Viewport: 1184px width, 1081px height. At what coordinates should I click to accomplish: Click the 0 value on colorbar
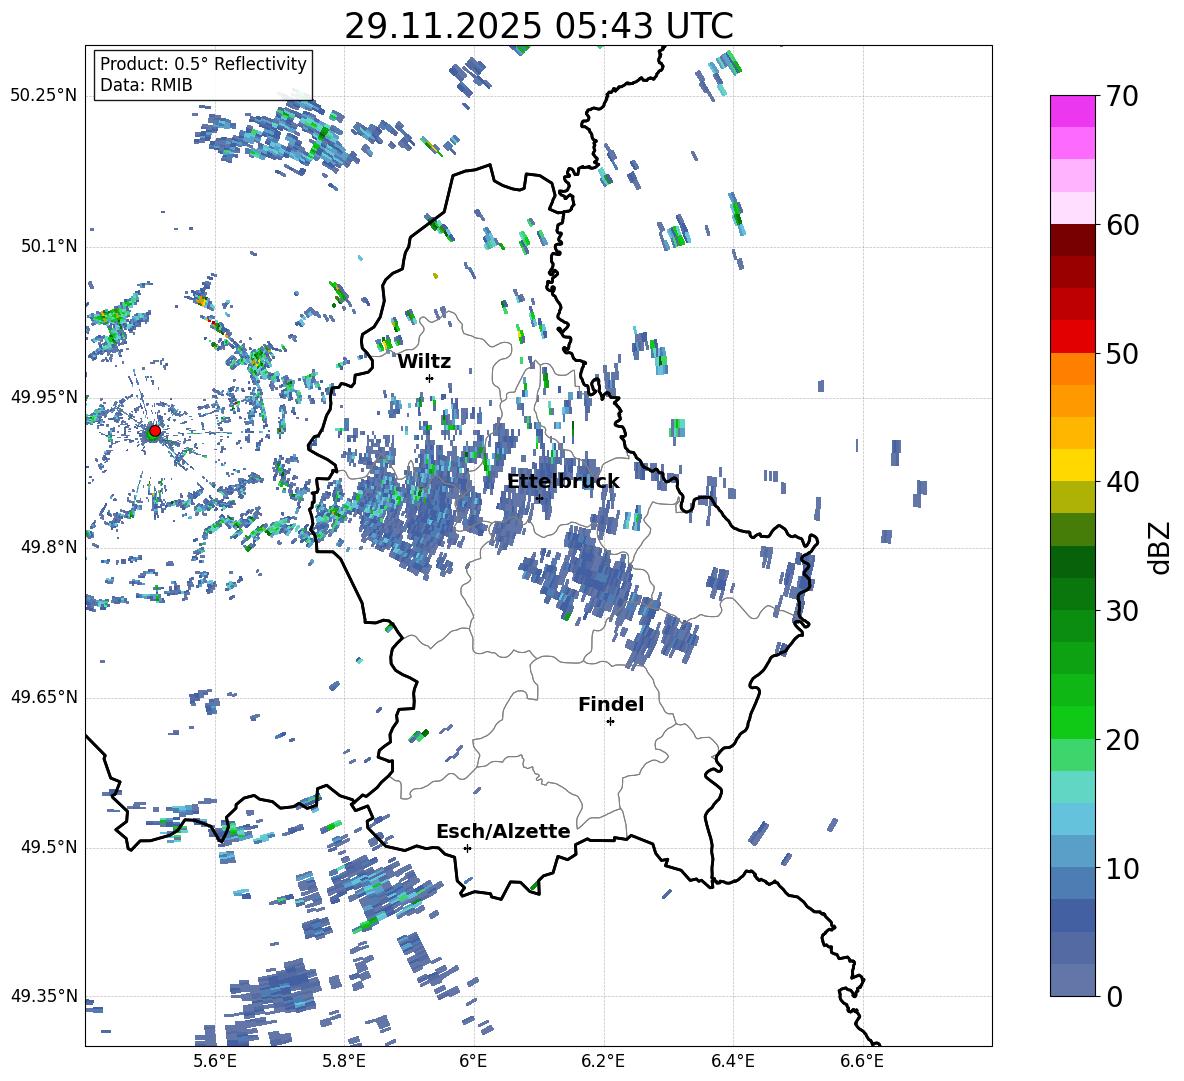pyautogui.click(x=1114, y=996)
